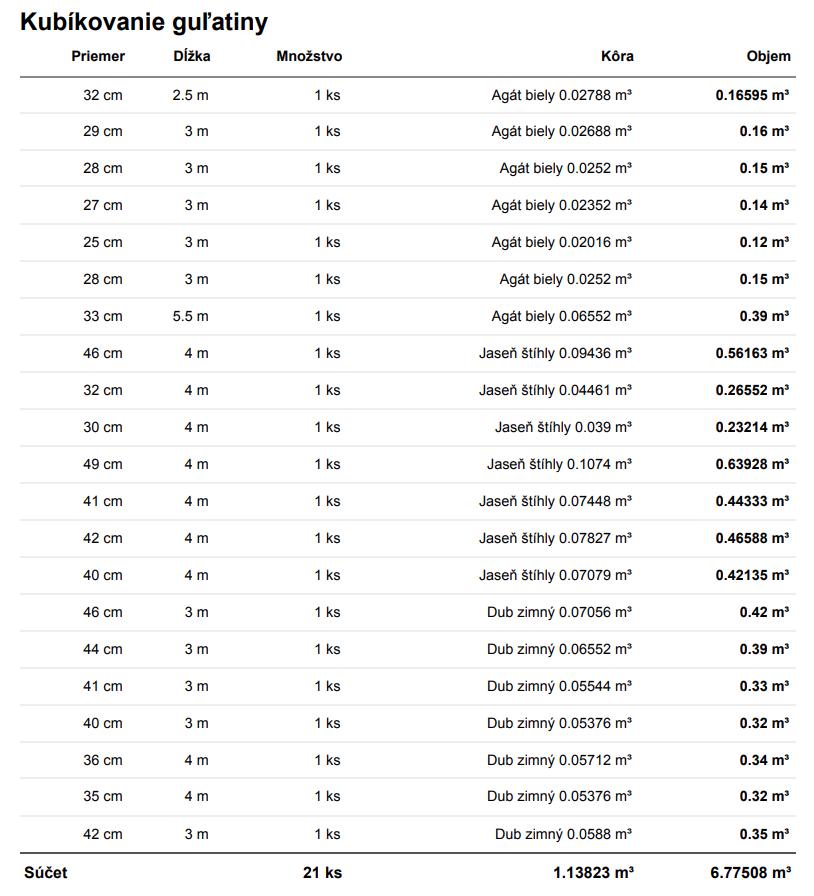Select the Kôra column header
The height and width of the screenshot is (896, 814).
[617, 56]
